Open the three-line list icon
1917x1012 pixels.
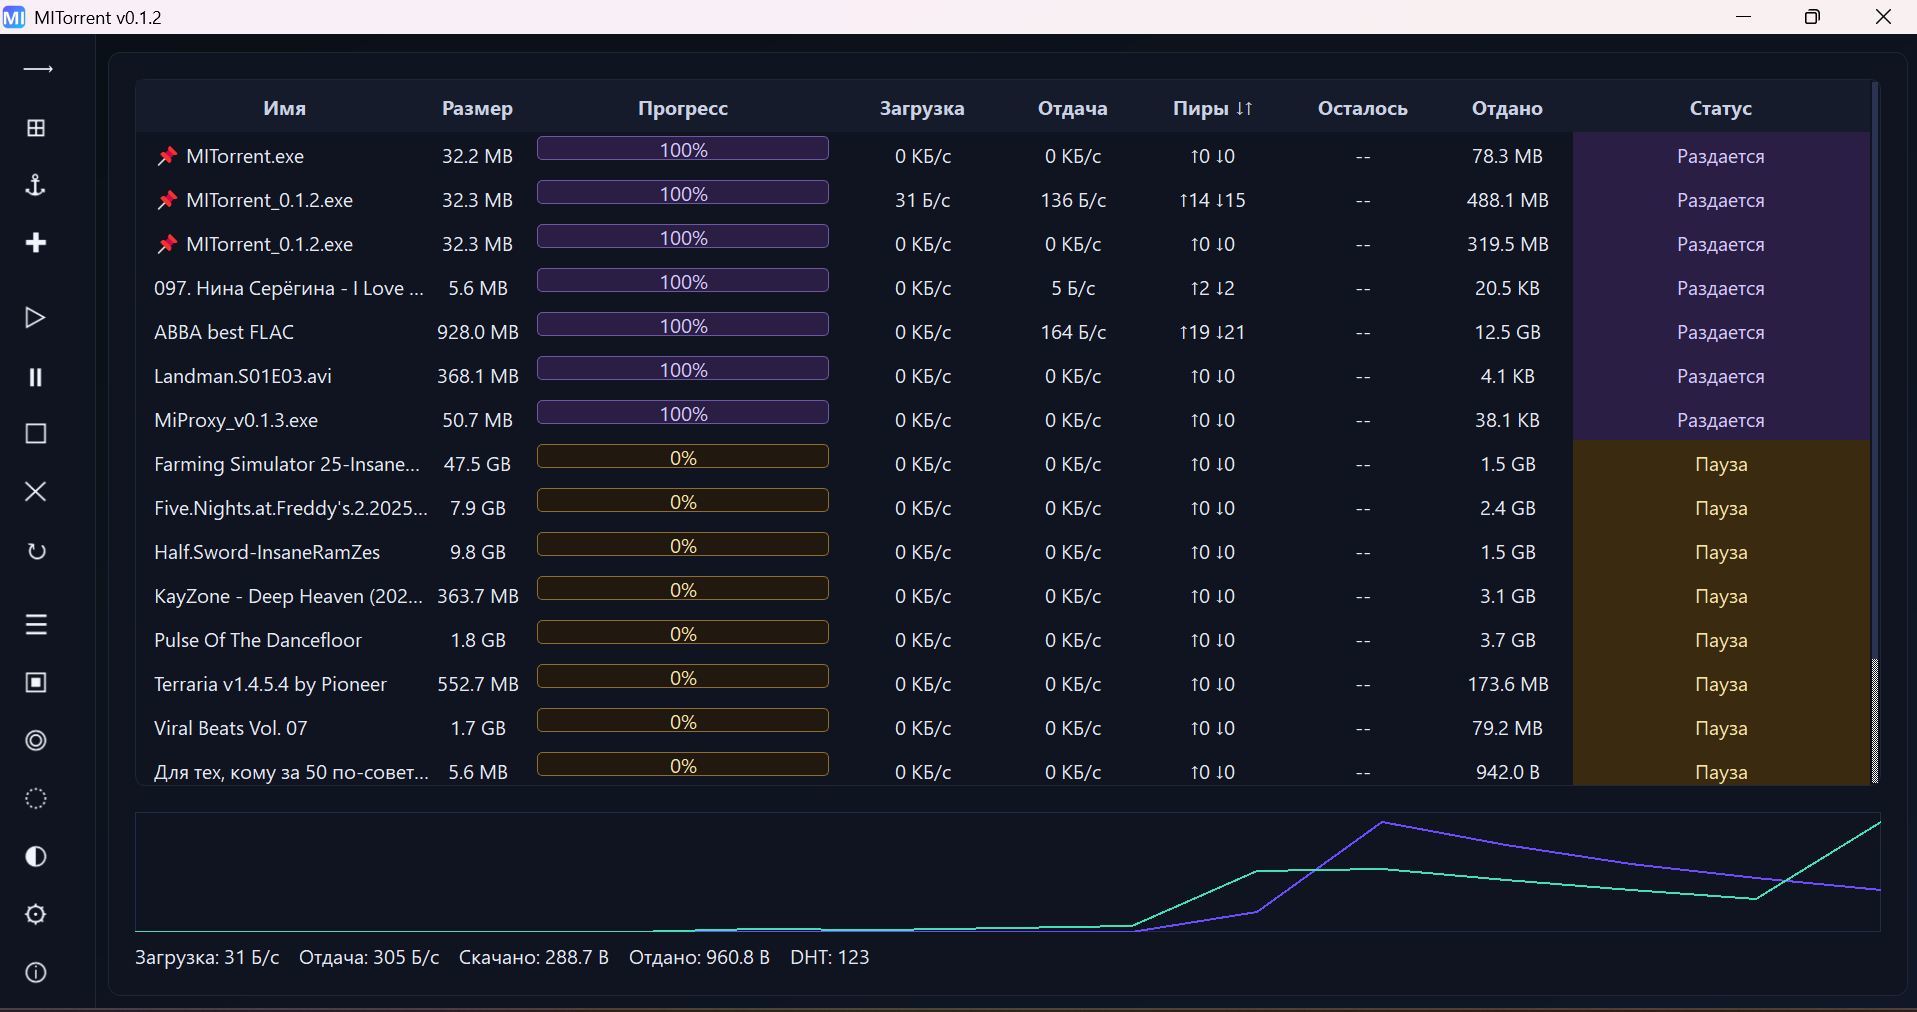click(36, 625)
